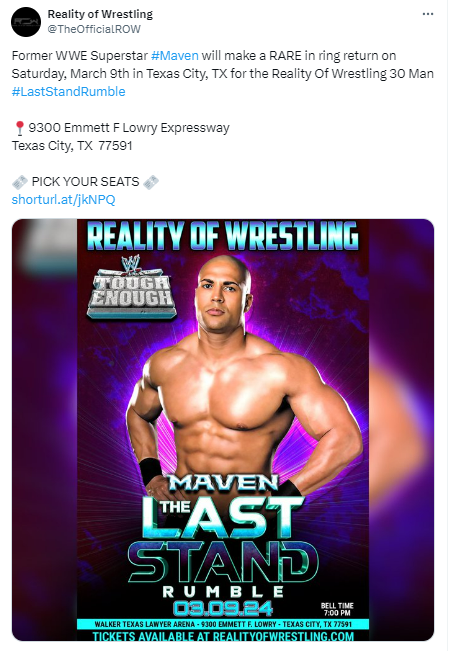Click the ticket emoji after PICK YOUR SEATS

[x=151, y=182]
